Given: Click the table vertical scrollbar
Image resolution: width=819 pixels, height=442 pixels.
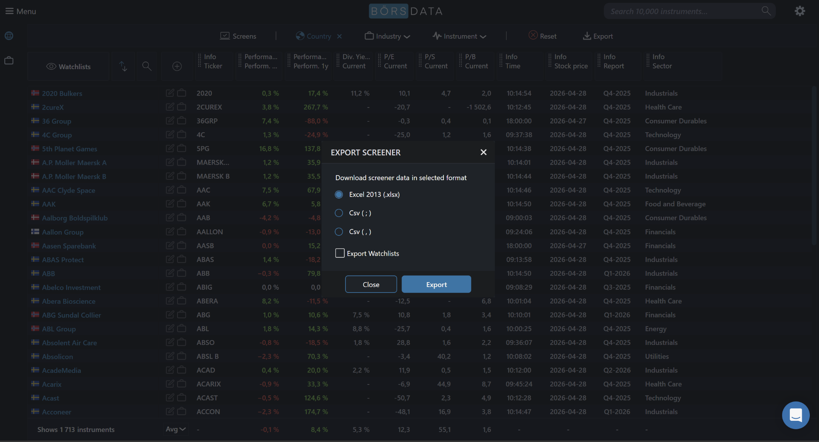Looking at the screenshot, I should click(814, 167).
